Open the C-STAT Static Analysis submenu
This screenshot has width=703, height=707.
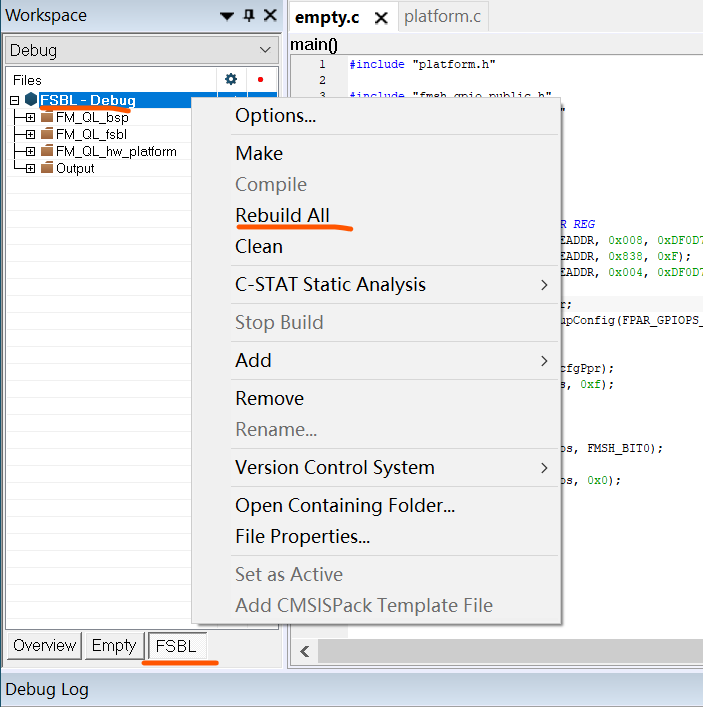pyautogui.click(x=330, y=284)
